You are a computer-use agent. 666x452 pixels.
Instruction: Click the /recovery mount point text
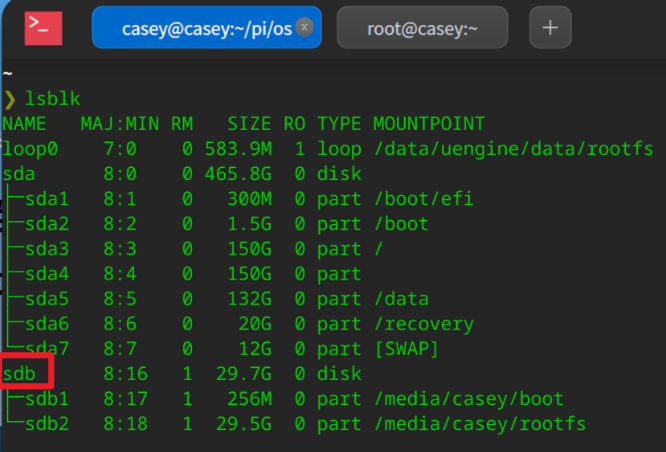click(424, 324)
